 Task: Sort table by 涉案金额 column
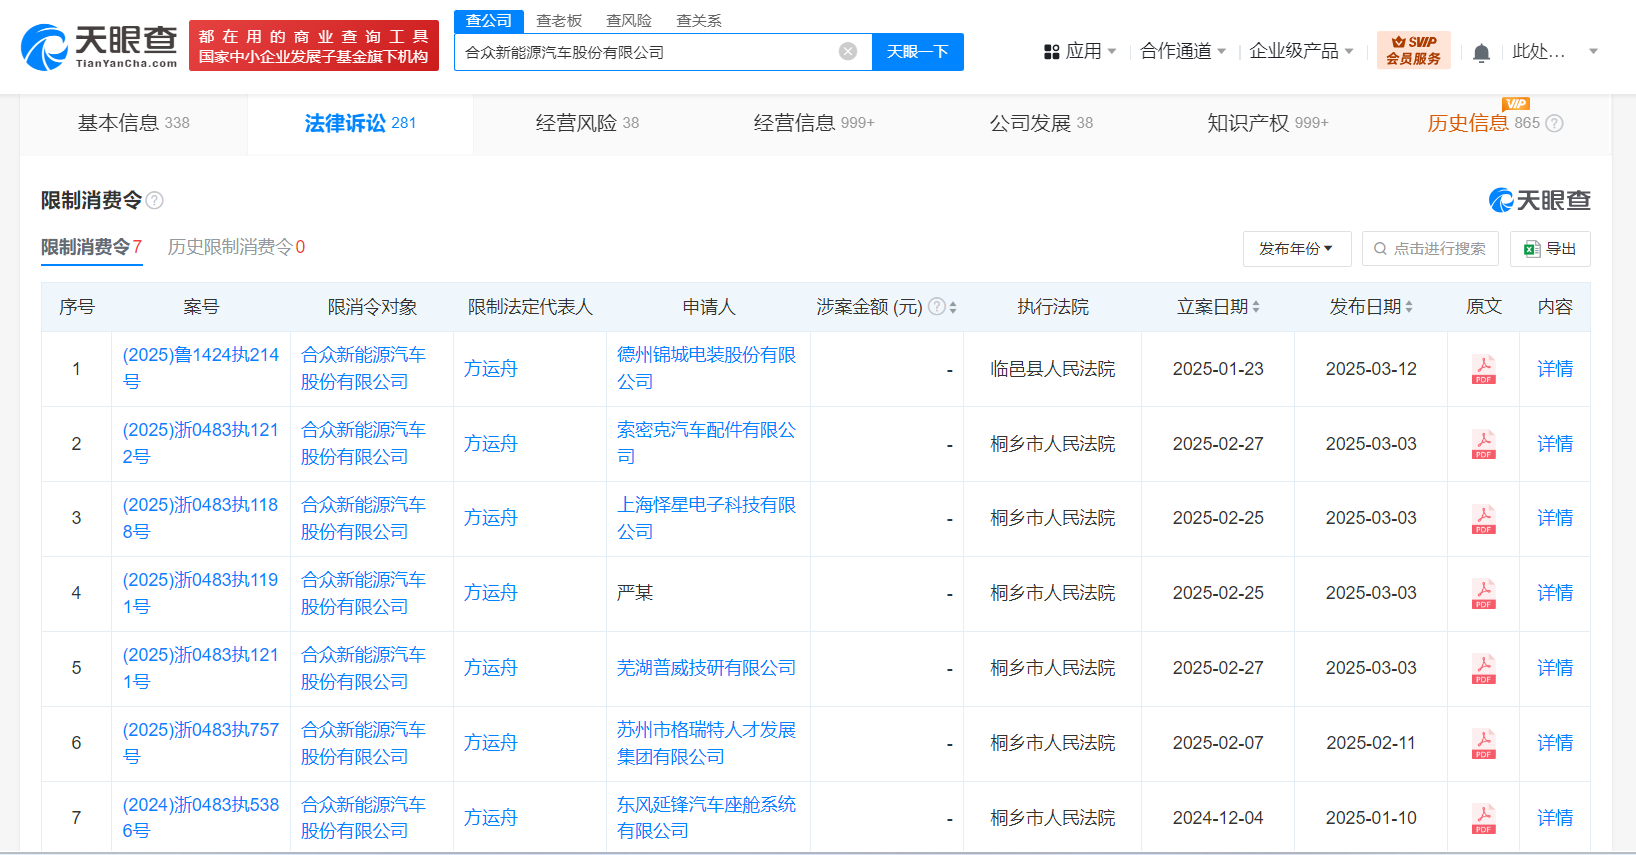[x=953, y=307]
